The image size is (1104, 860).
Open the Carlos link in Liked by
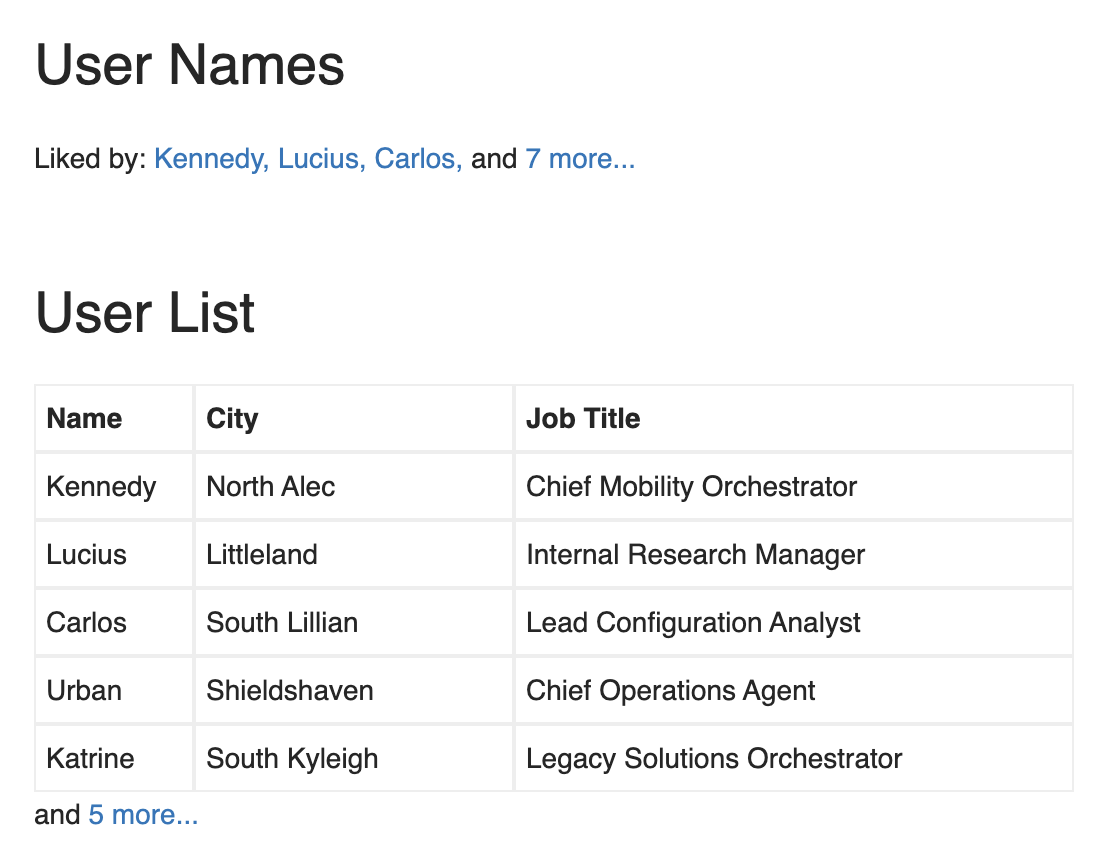click(417, 159)
